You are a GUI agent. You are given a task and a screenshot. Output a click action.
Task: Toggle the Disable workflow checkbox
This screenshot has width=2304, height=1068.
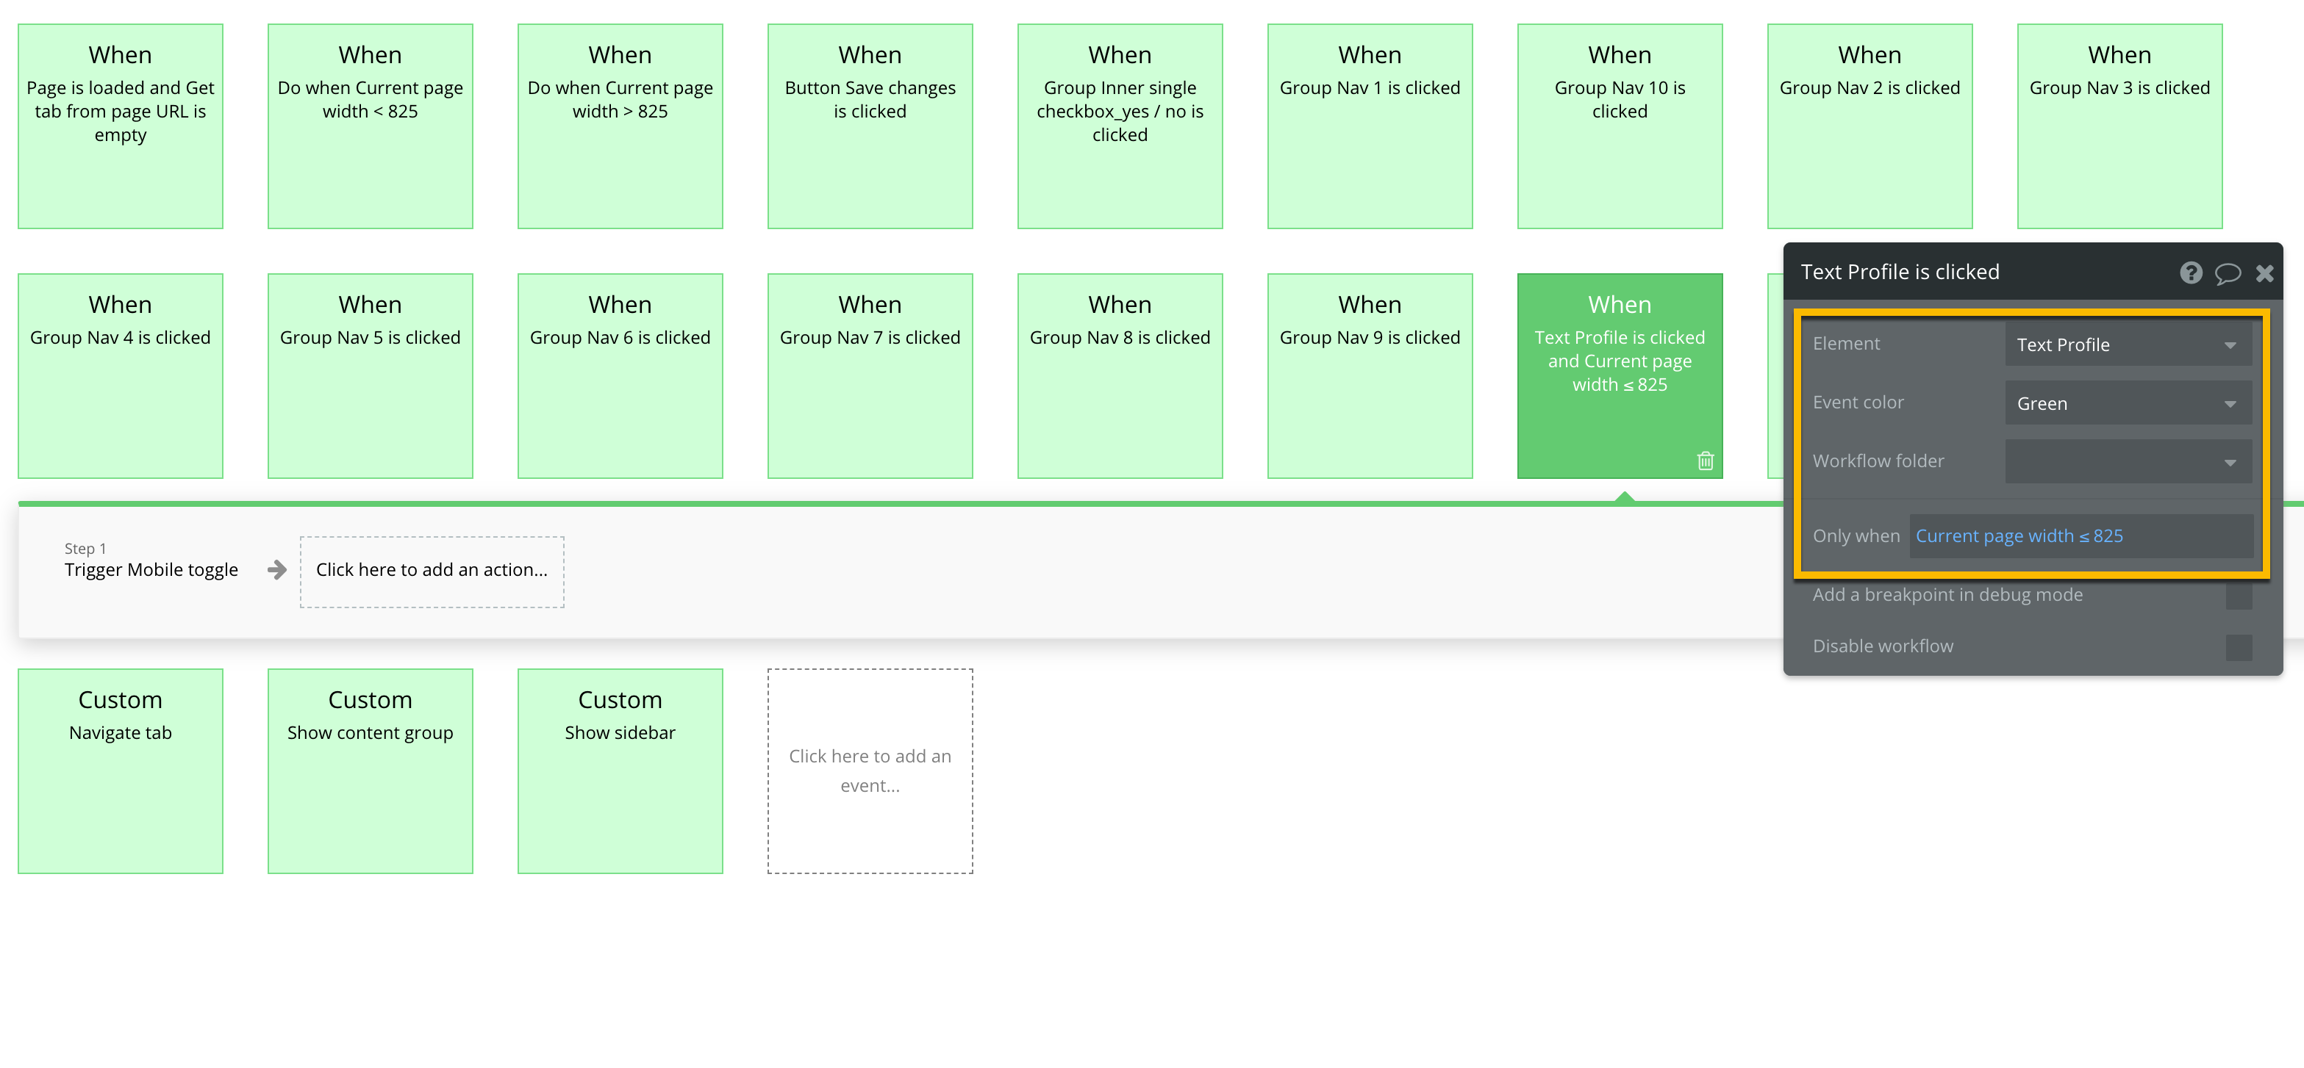2238,647
